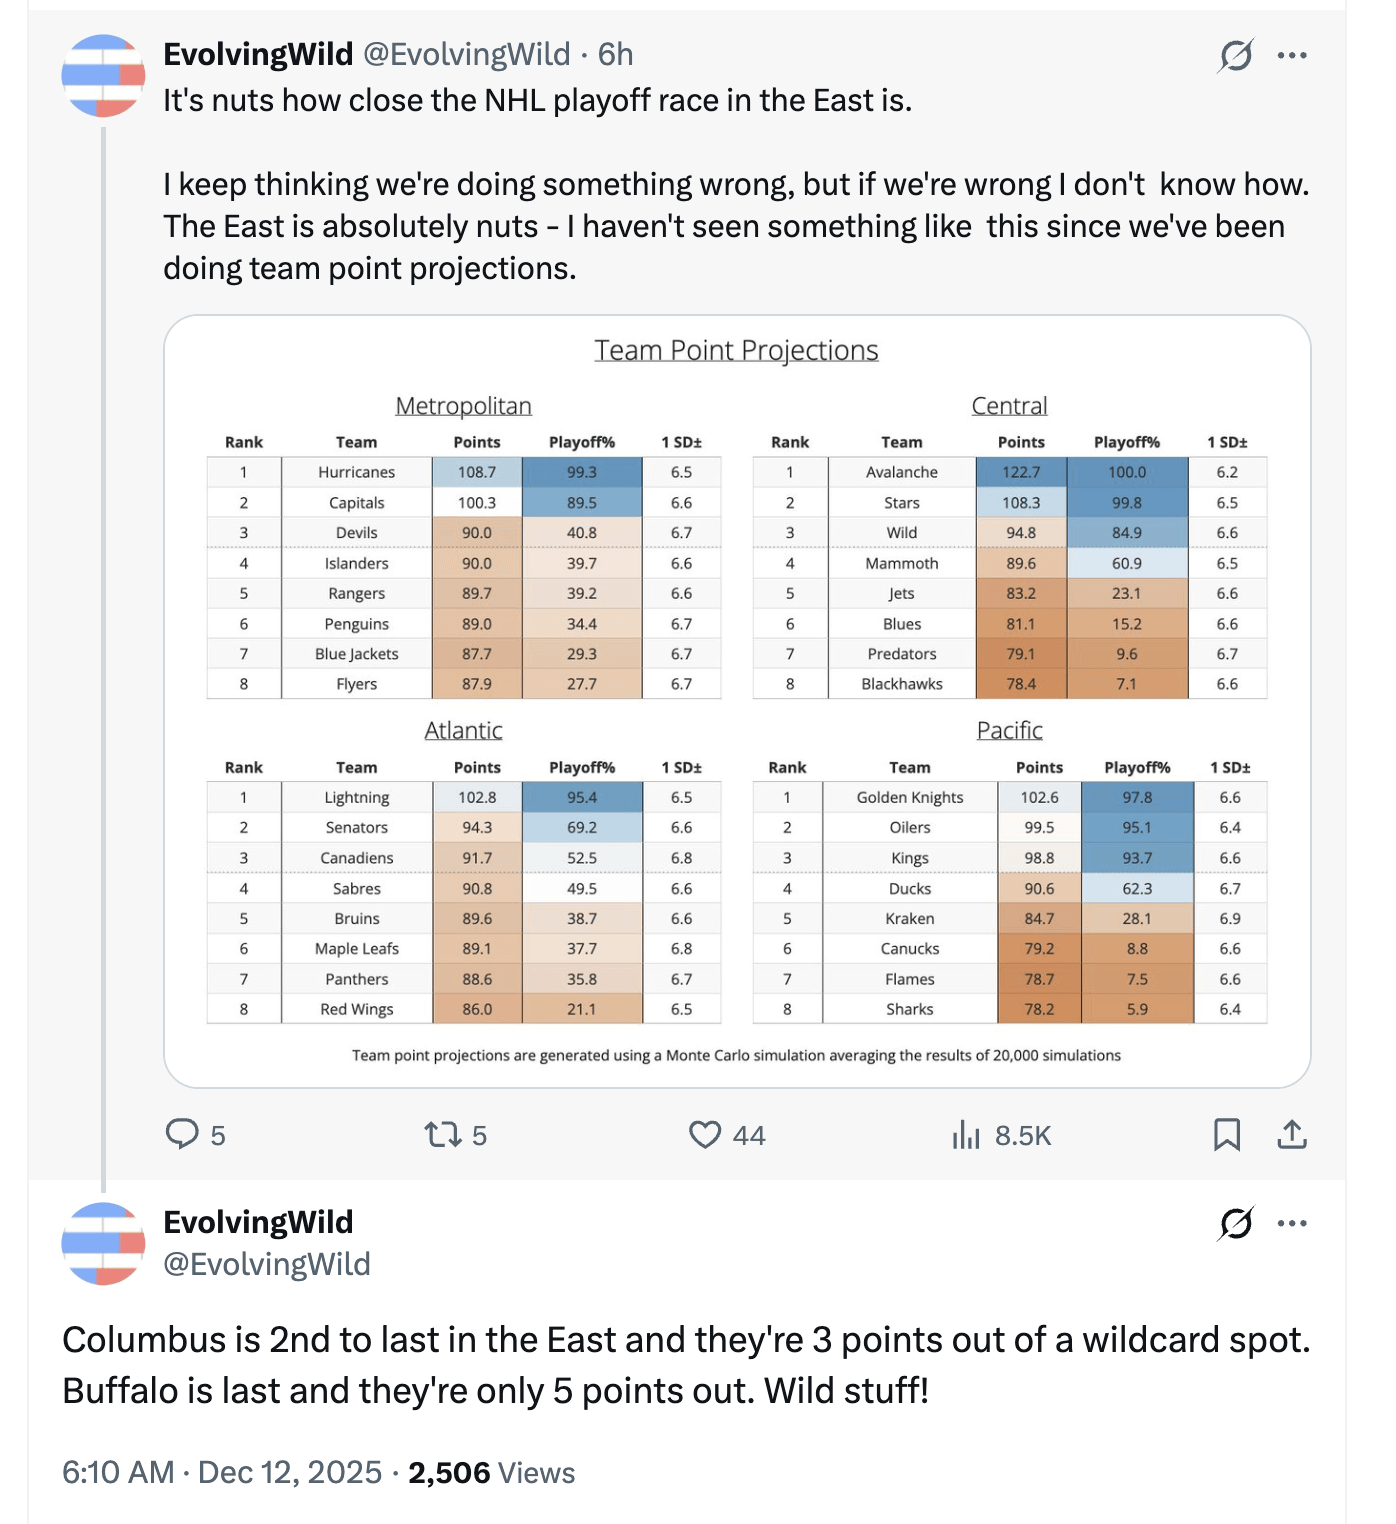Click the @EvolvingWild handle in first tweet

click(466, 54)
